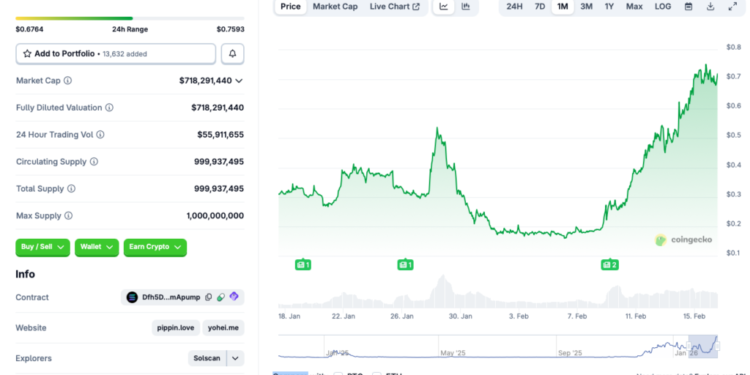Click the Info section heading
Screen dimensions: 750x375
coord(25,274)
